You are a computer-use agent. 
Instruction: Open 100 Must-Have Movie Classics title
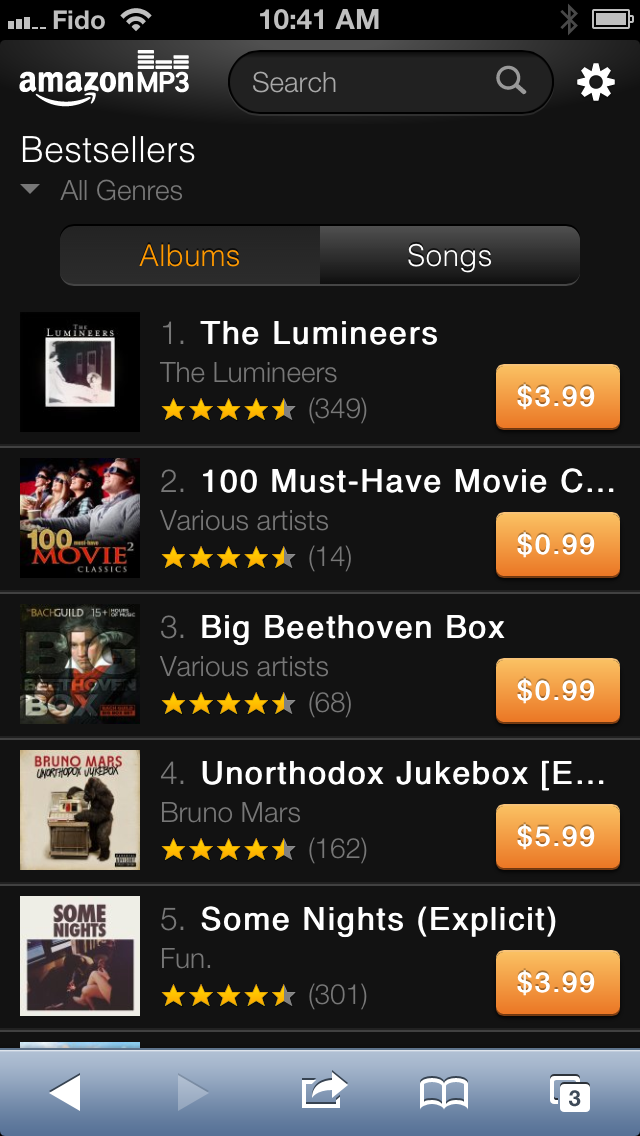click(x=408, y=481)
